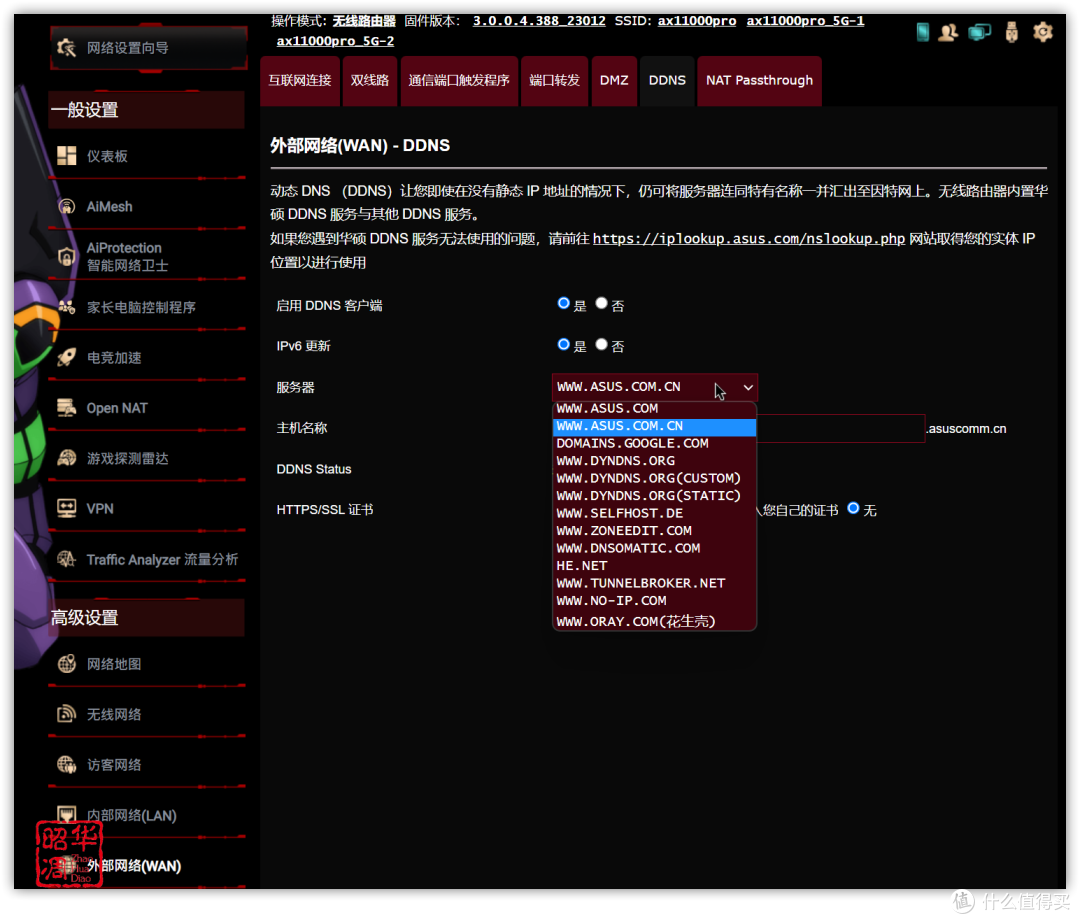The image size is (1080, 924).
Task: Click the Traffic Analyzer icon
Action: (x=67, y=559)
